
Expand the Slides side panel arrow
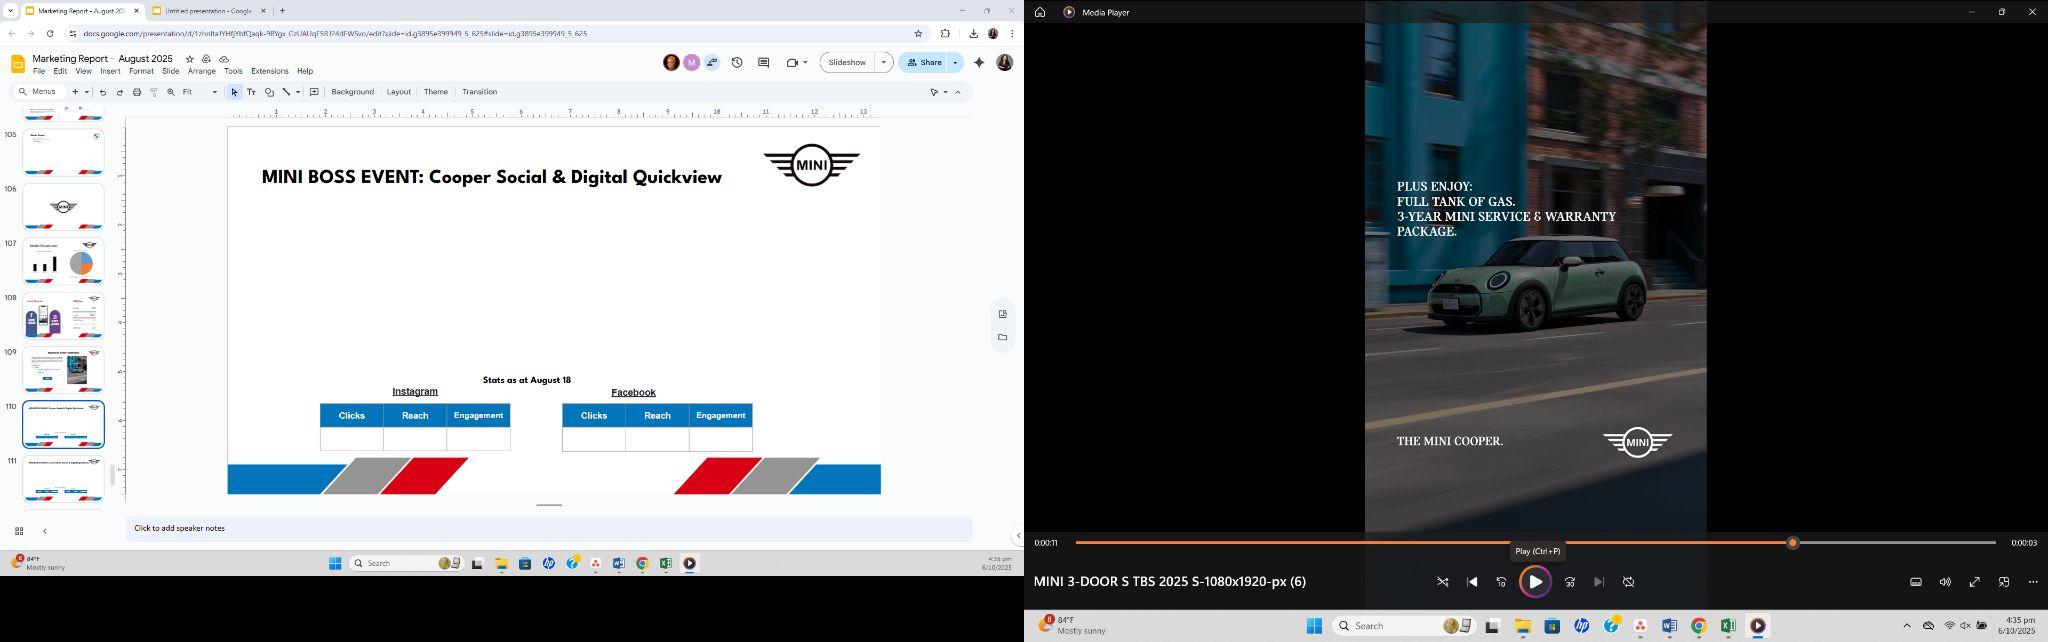click(1018, 535)
